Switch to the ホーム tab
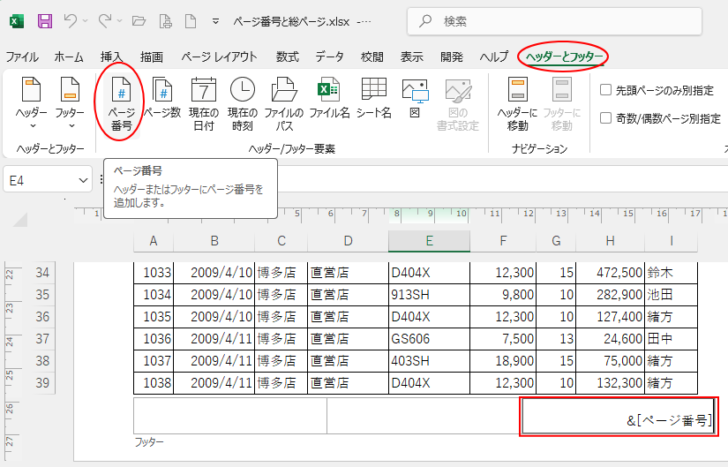Image resolution: width=728 pixels, height=467 pixels. tap(69, 57)
